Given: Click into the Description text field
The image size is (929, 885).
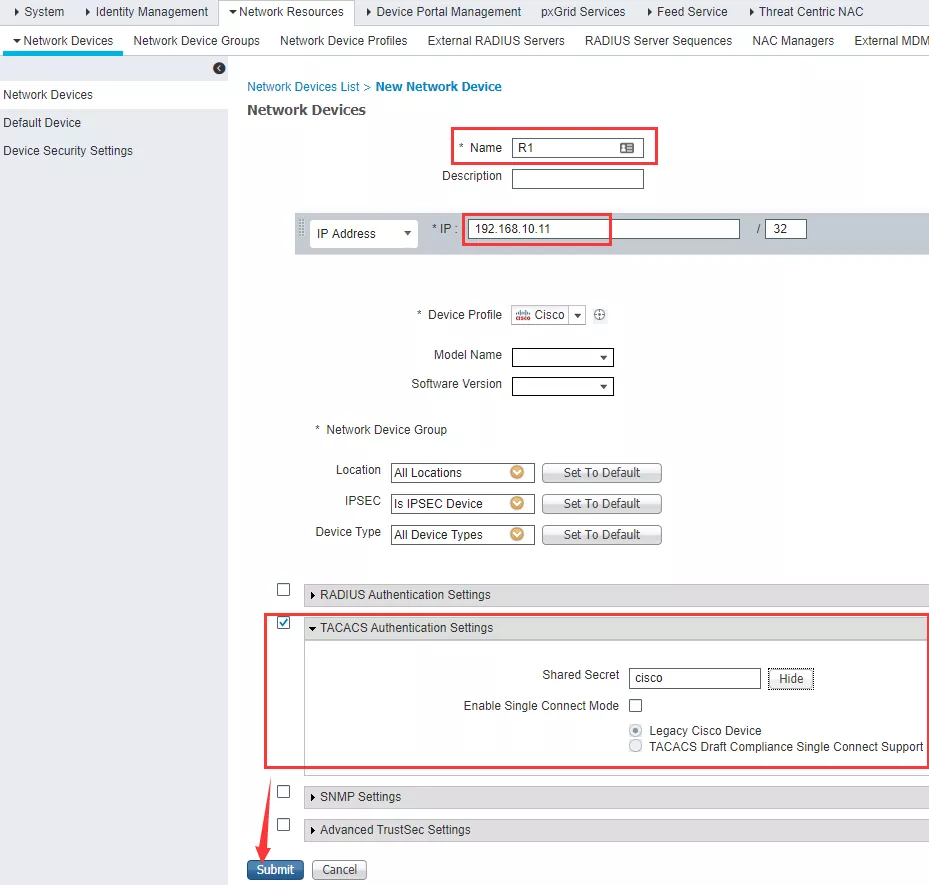Looking at the screenshot, I should click(x=577, y=179).
